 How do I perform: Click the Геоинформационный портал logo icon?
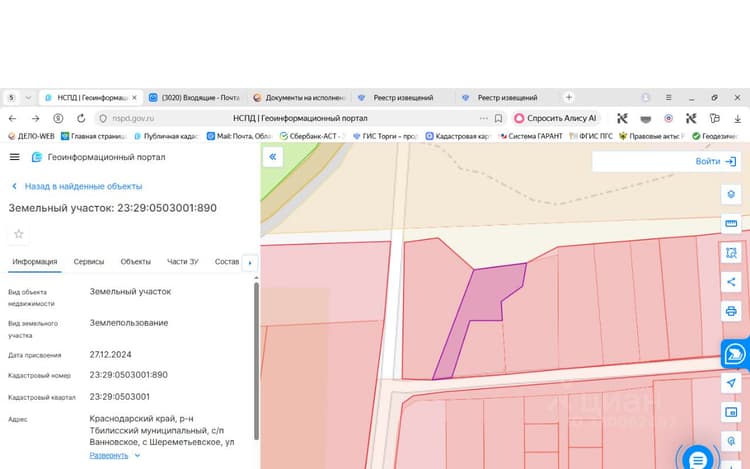point(36,157)
